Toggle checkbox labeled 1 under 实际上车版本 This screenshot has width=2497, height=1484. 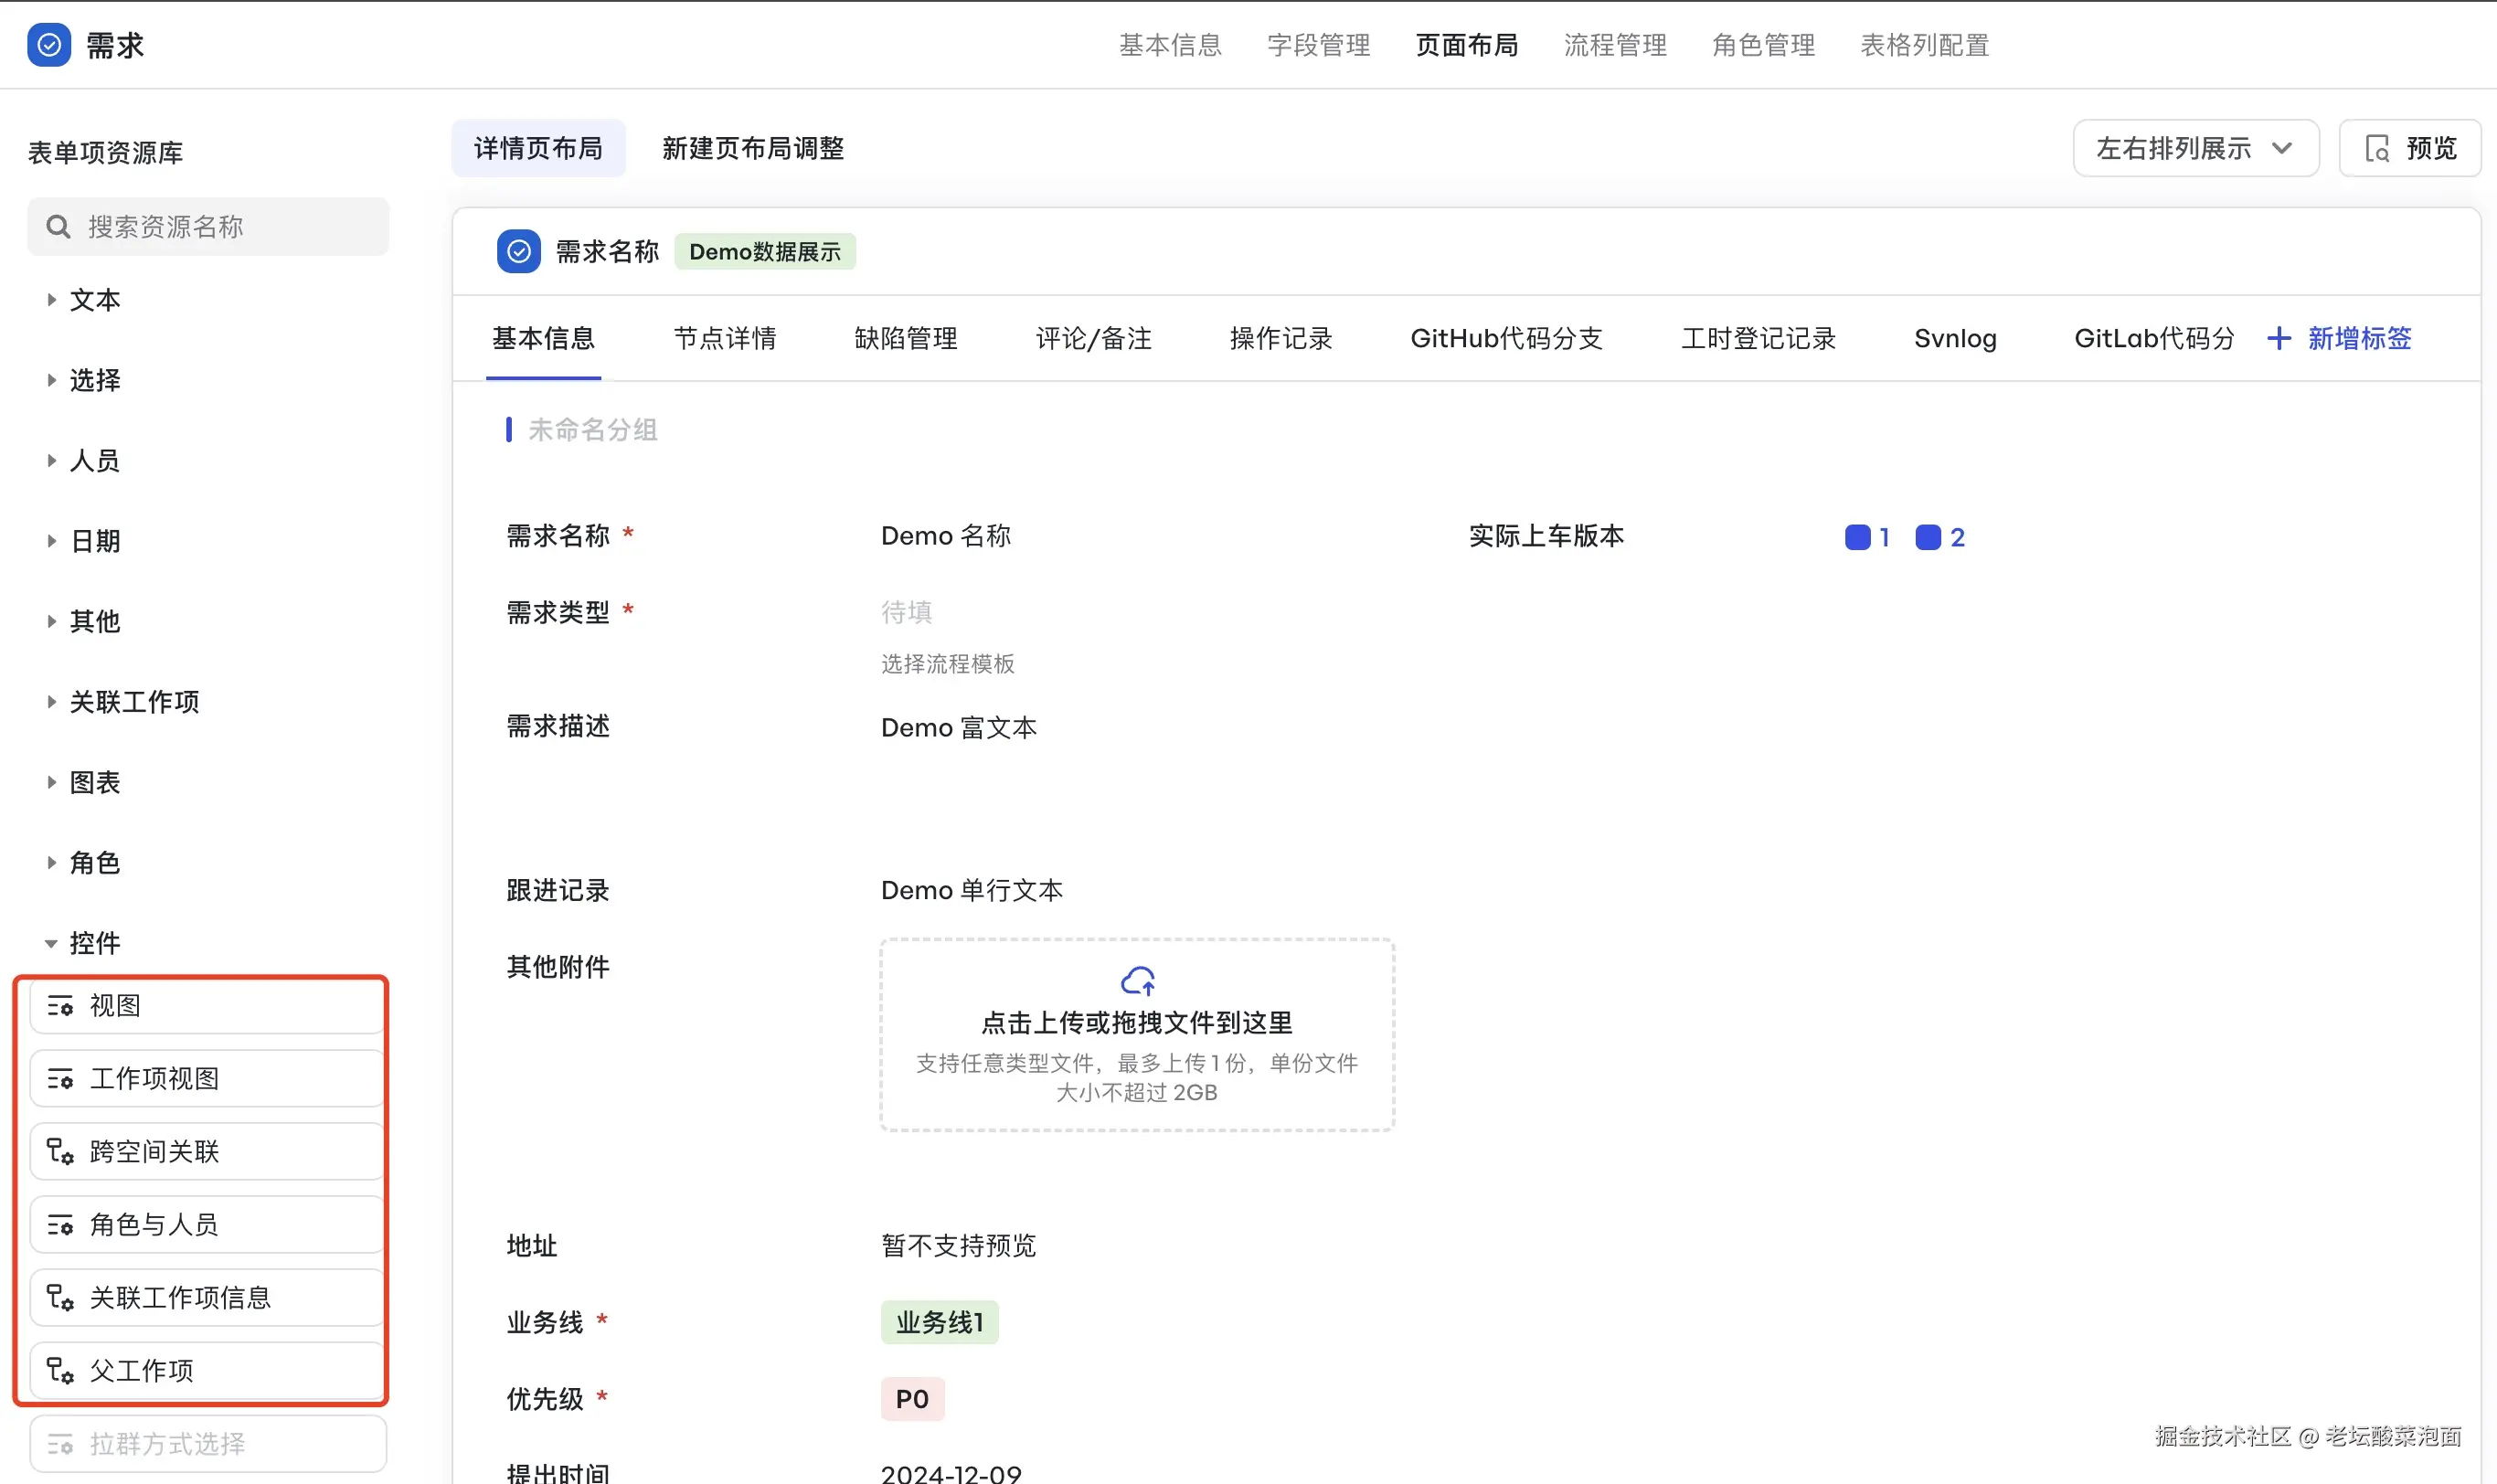(1857, 538)
